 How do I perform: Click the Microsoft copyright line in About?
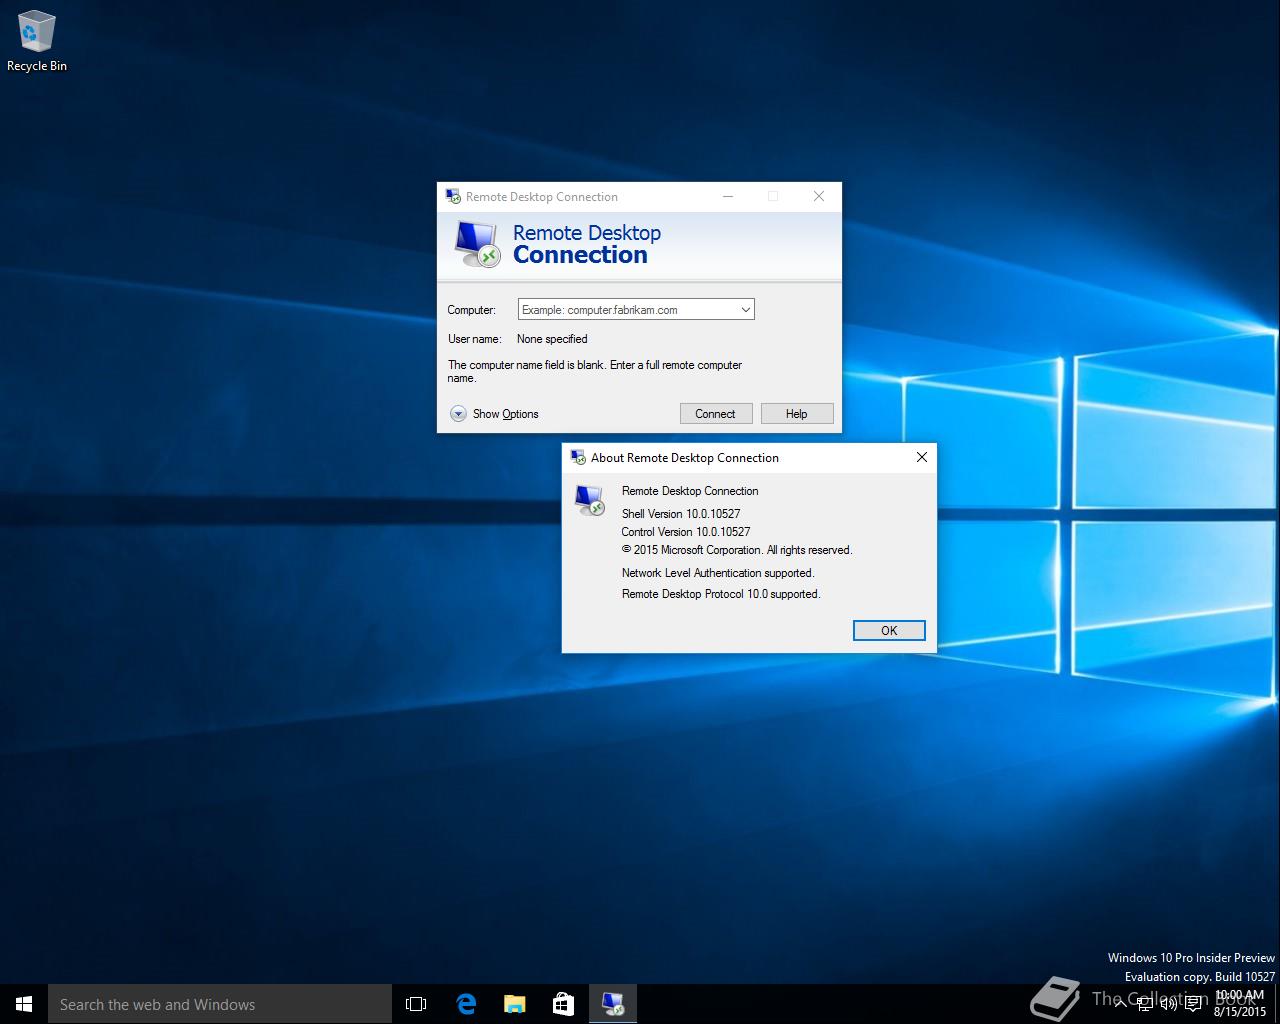pos(737,550)
